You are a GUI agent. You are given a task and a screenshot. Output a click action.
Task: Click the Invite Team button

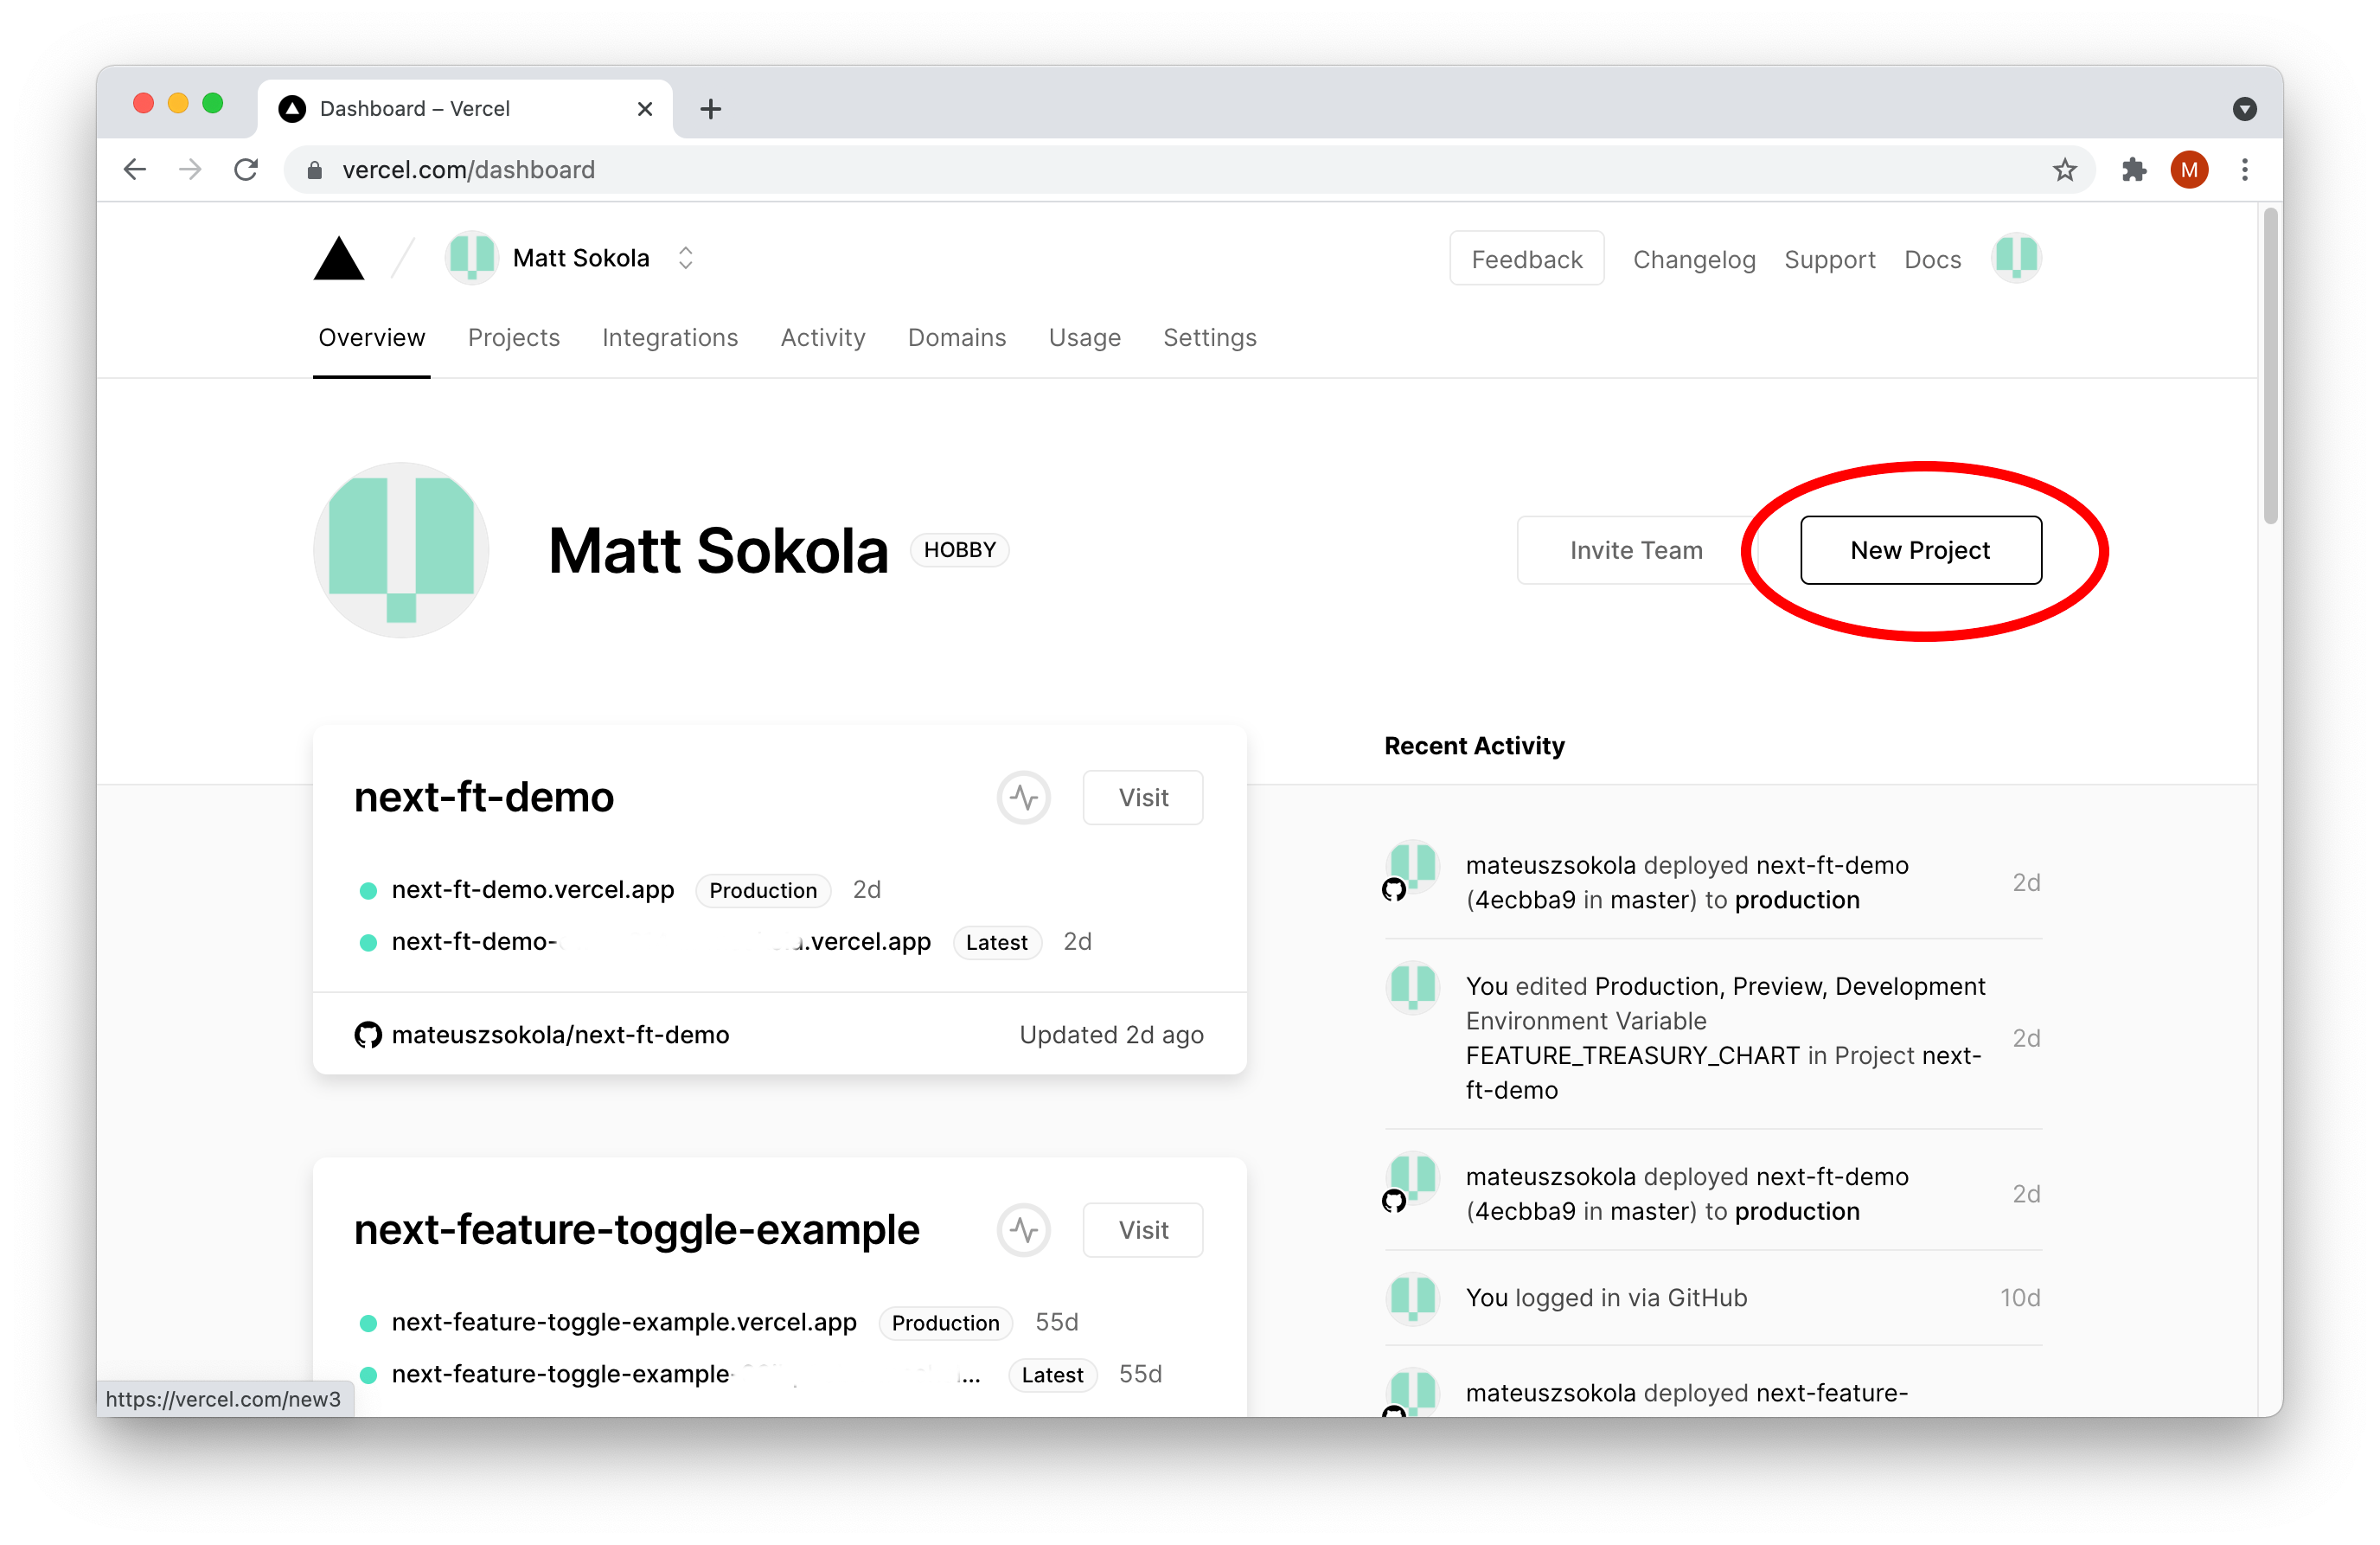click(x=1635, y=550)
